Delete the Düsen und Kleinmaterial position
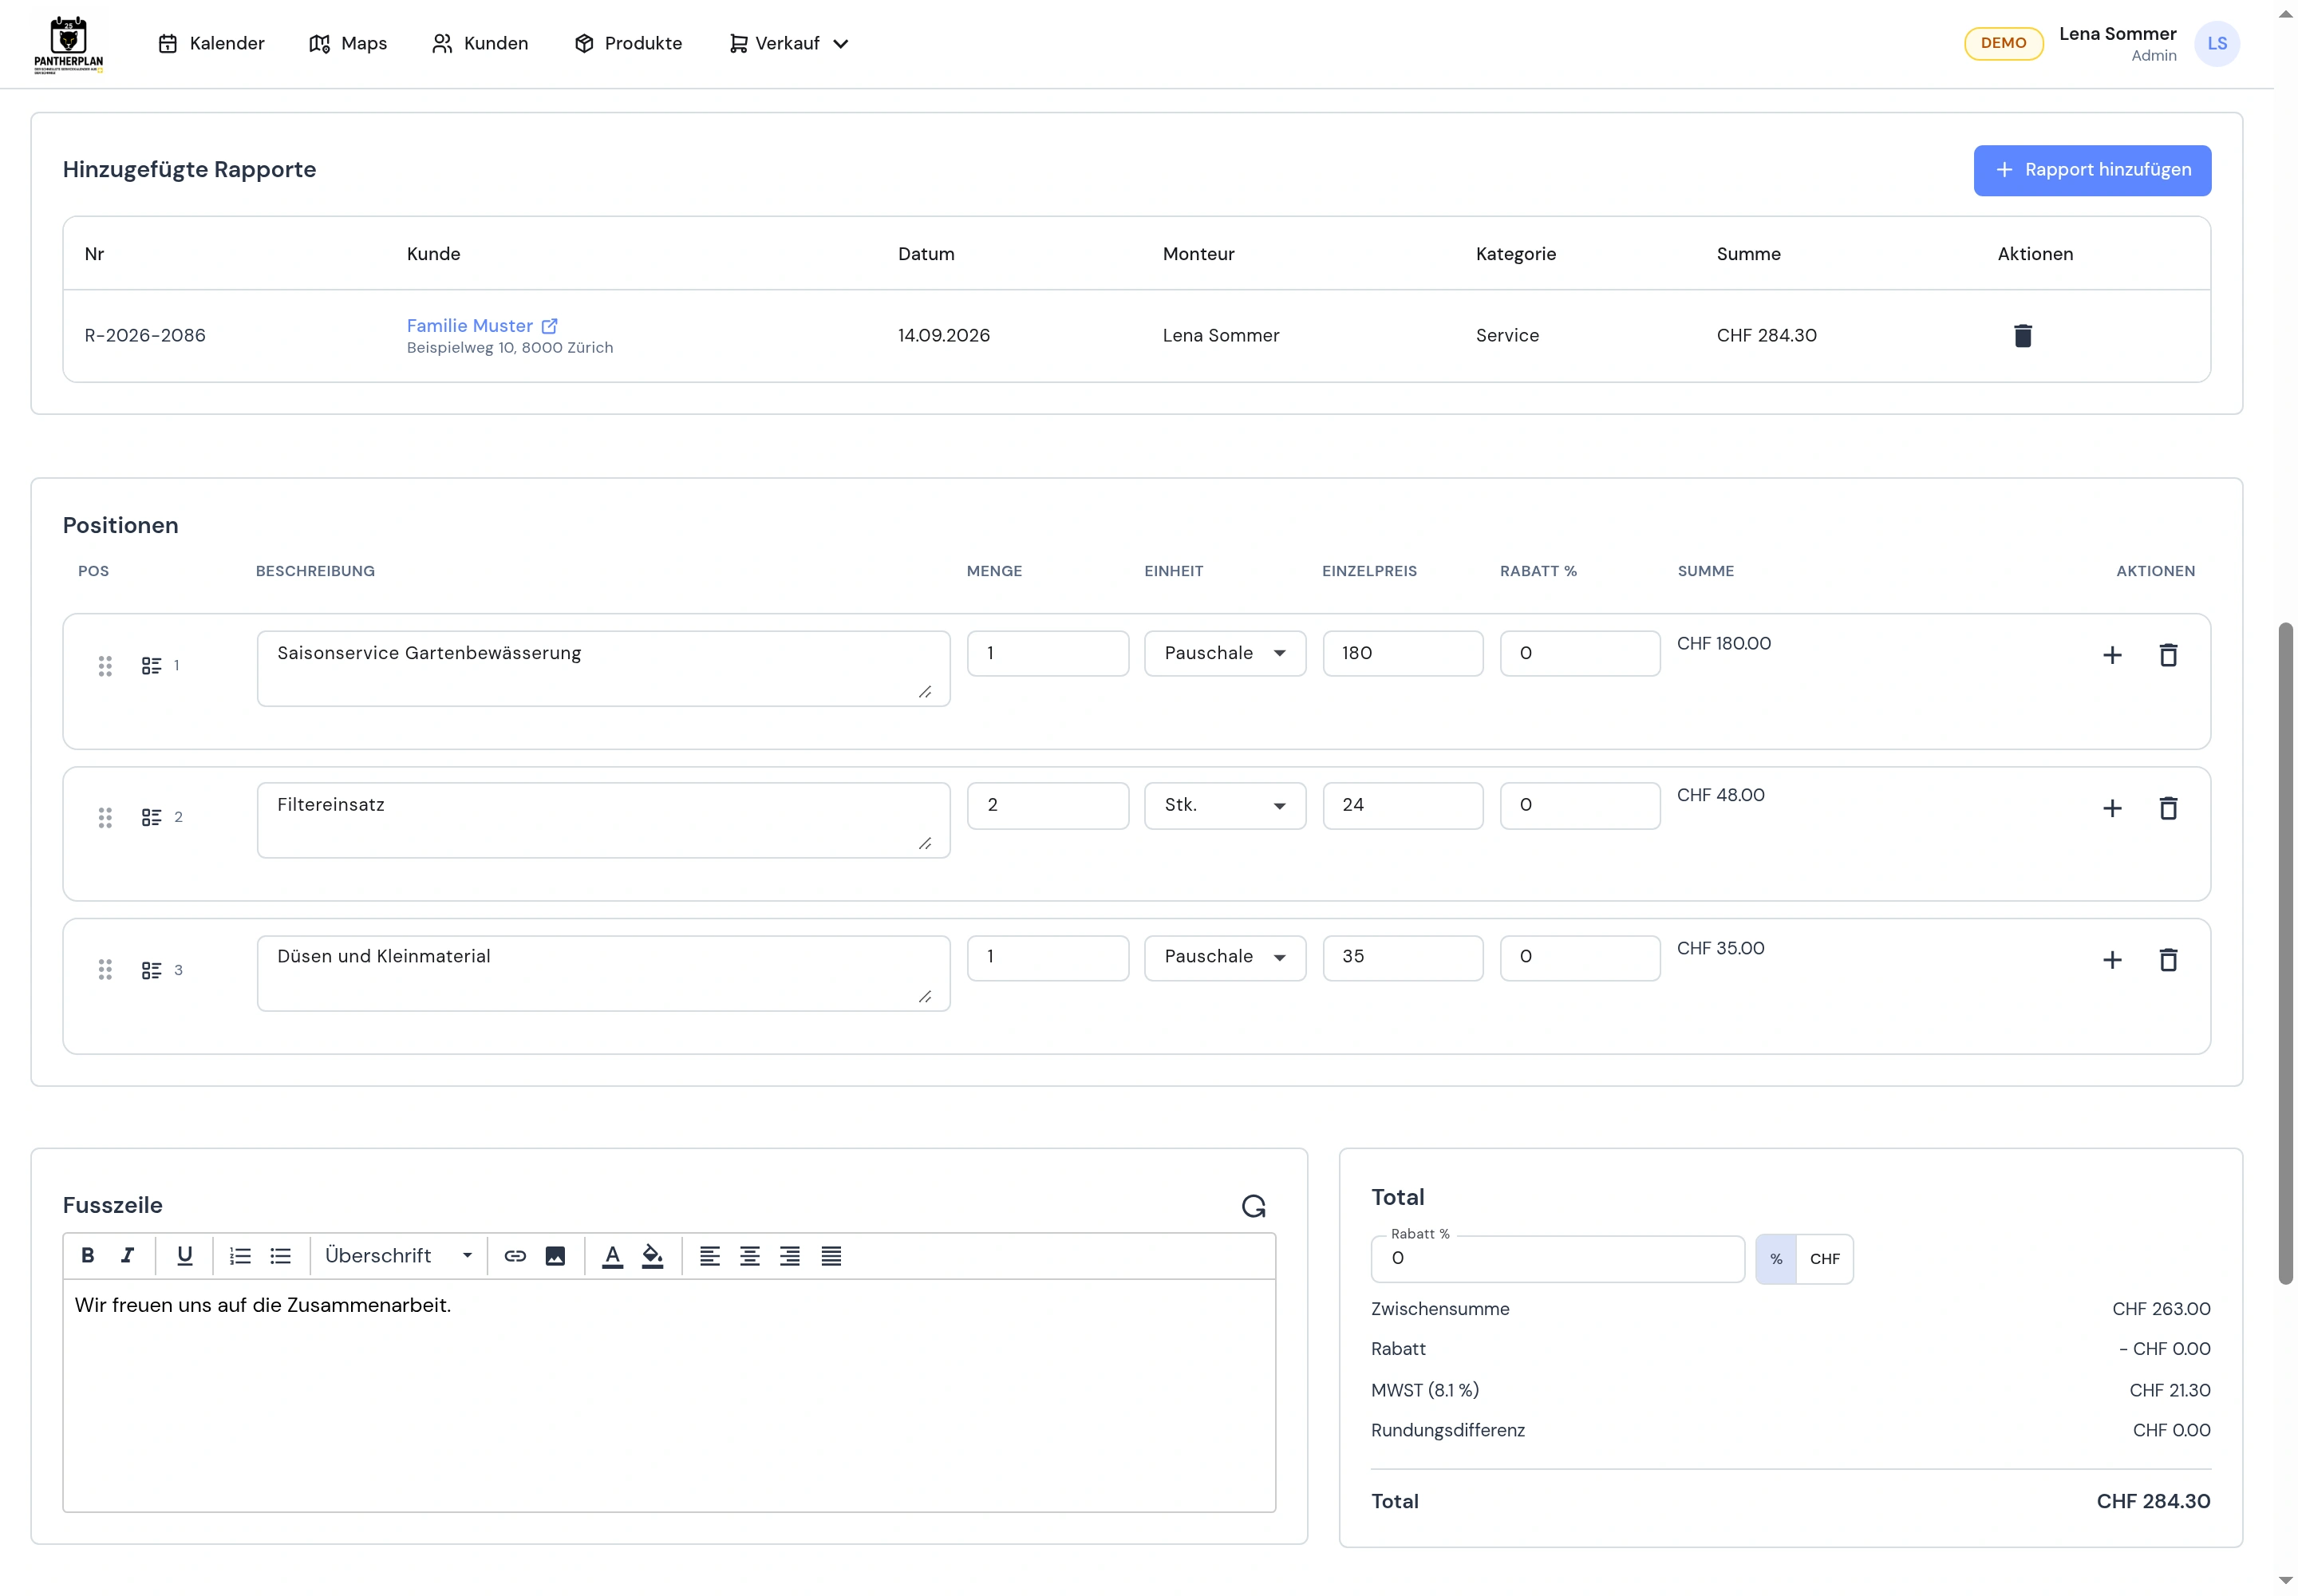 pos(2167,960)
